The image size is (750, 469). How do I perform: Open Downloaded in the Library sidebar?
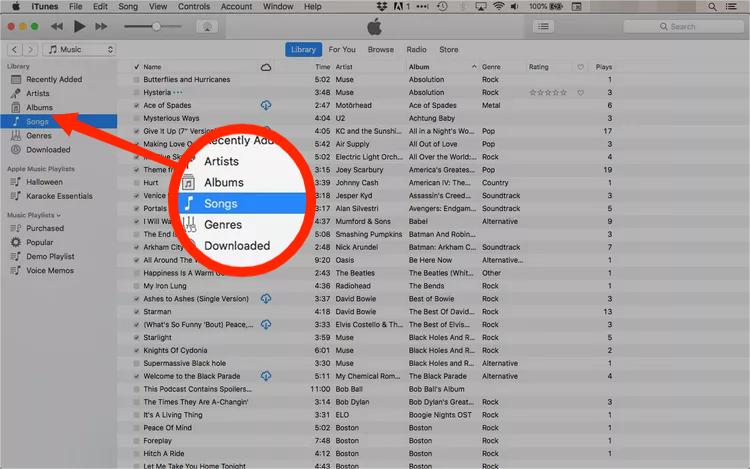pyautogui.click(x=48, y=150)
